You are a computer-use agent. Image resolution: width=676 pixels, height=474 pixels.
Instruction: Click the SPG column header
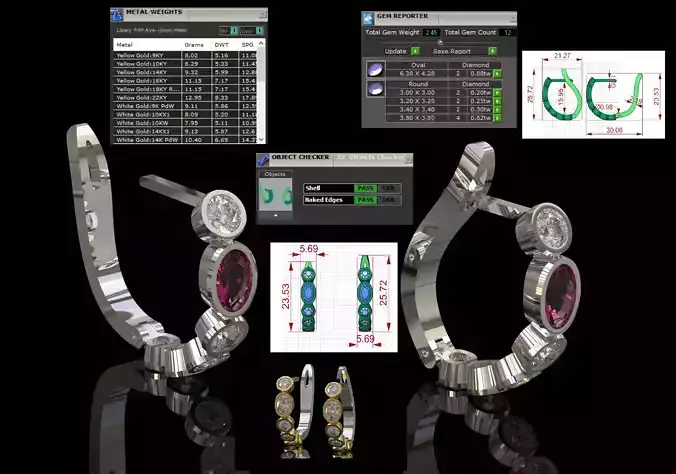(247, 45)
